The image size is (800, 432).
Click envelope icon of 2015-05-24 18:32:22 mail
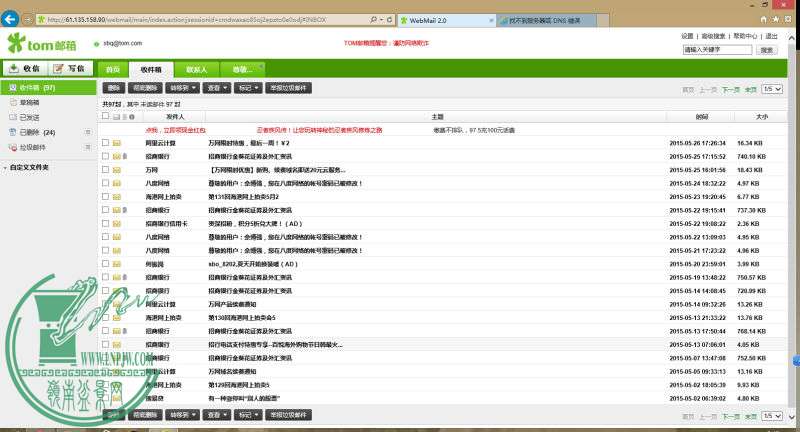(x=116, y=183)
